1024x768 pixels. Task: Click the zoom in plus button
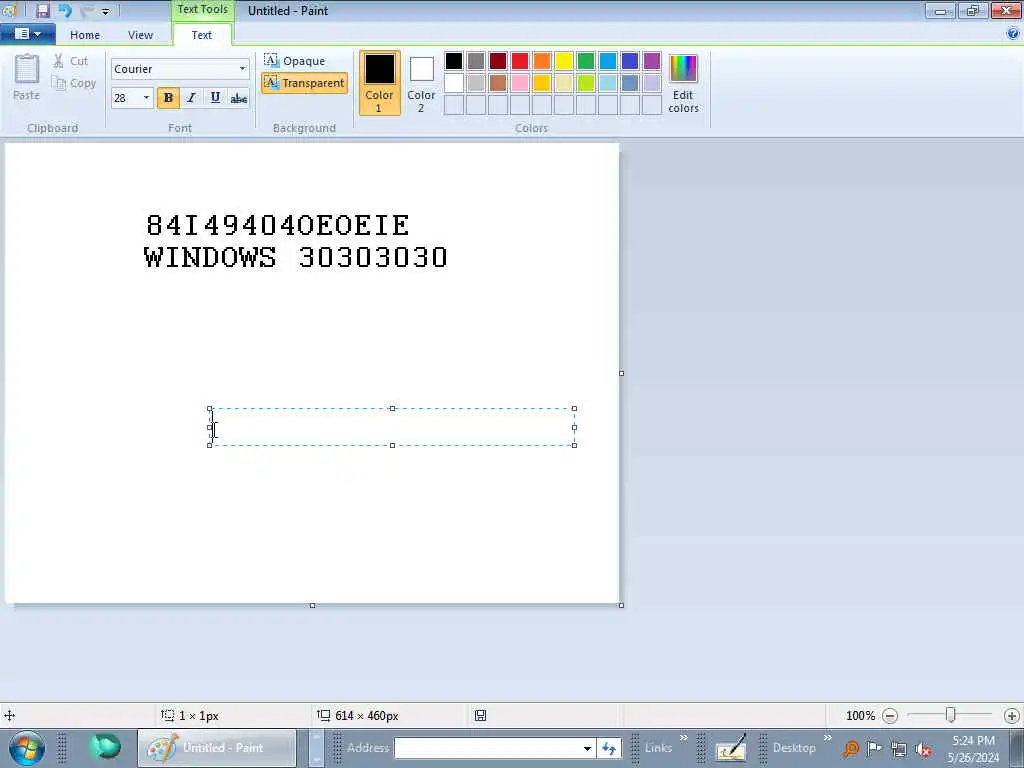point(1012,716)
